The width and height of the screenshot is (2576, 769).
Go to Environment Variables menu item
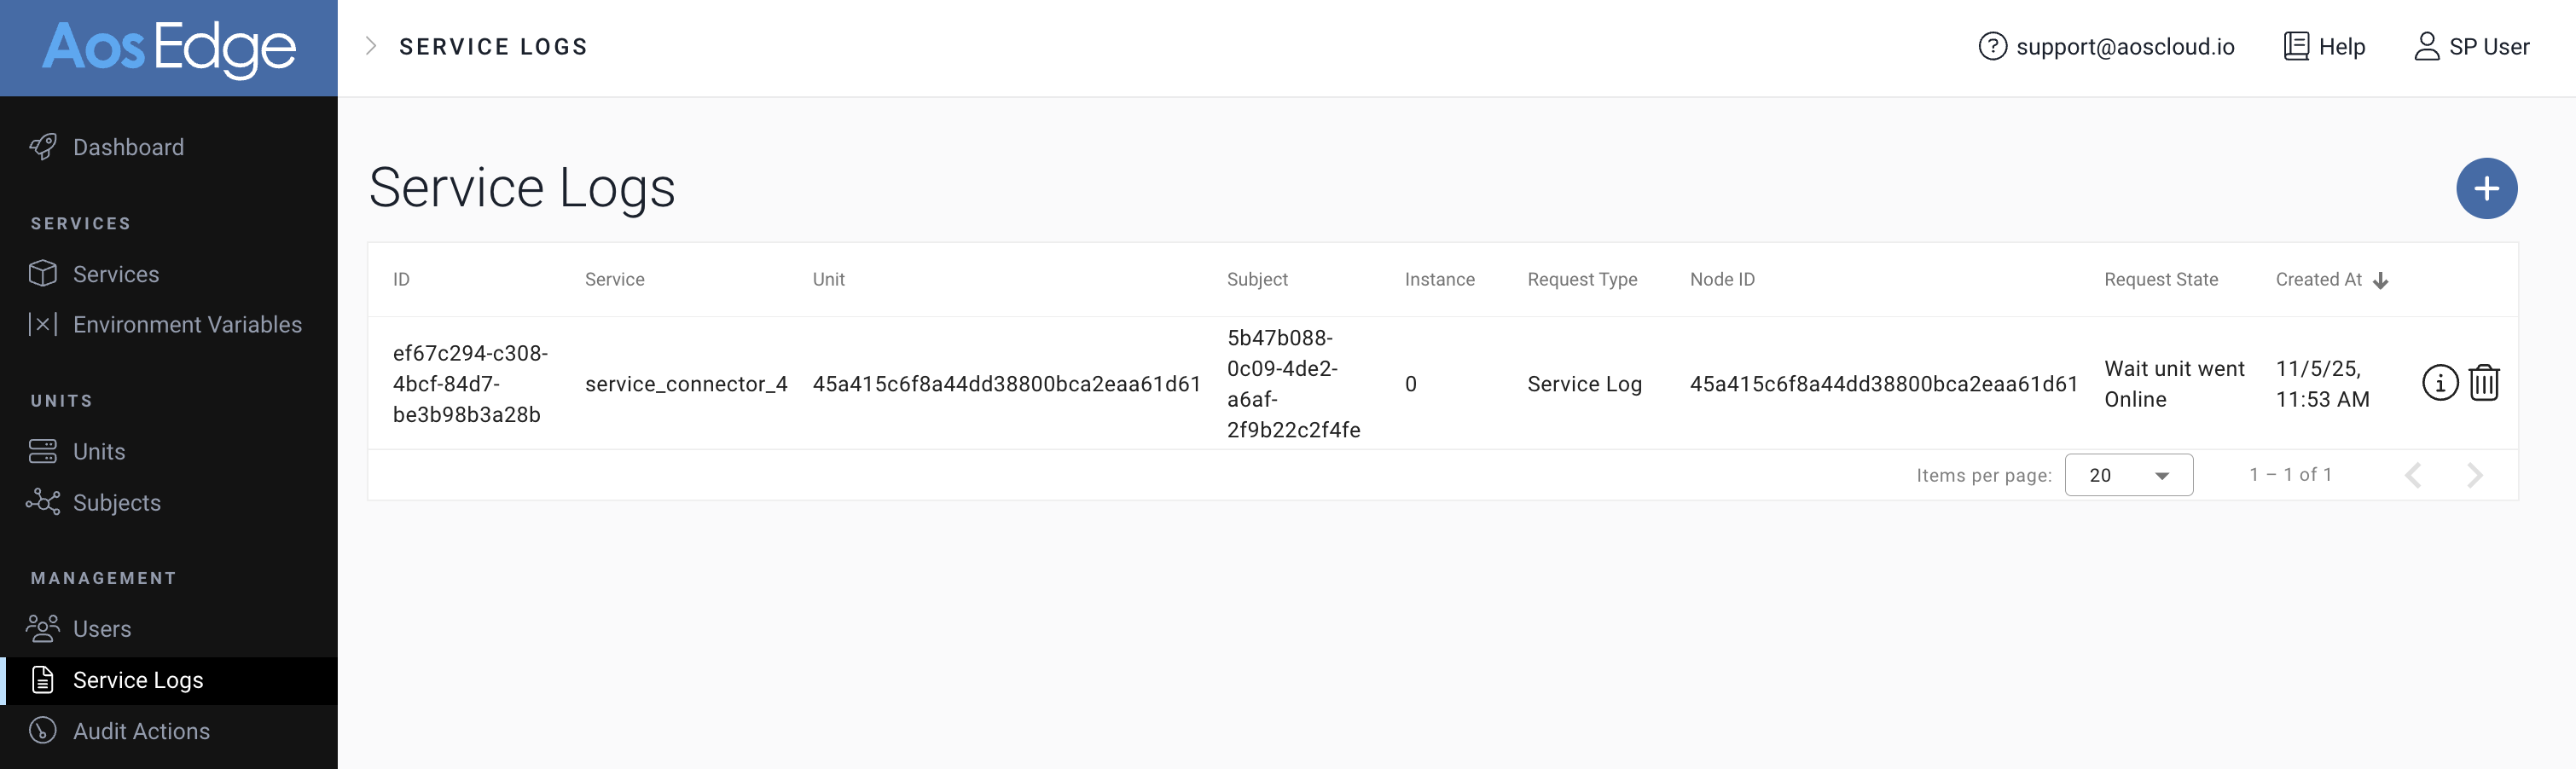click(187, 324)
